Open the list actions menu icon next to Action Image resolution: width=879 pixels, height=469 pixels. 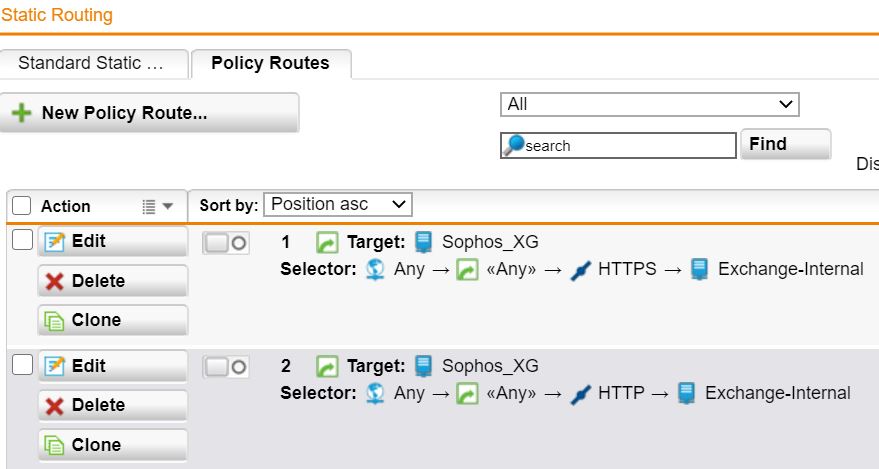tap(157, 207)
